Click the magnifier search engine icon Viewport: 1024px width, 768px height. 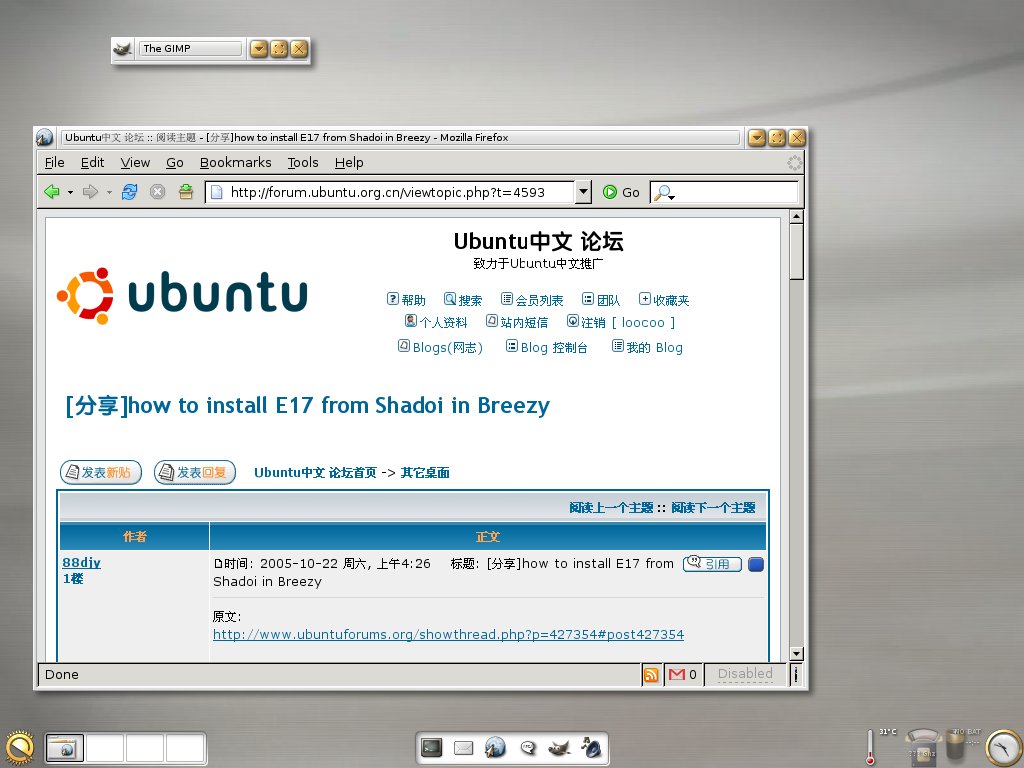pos(664,193)
